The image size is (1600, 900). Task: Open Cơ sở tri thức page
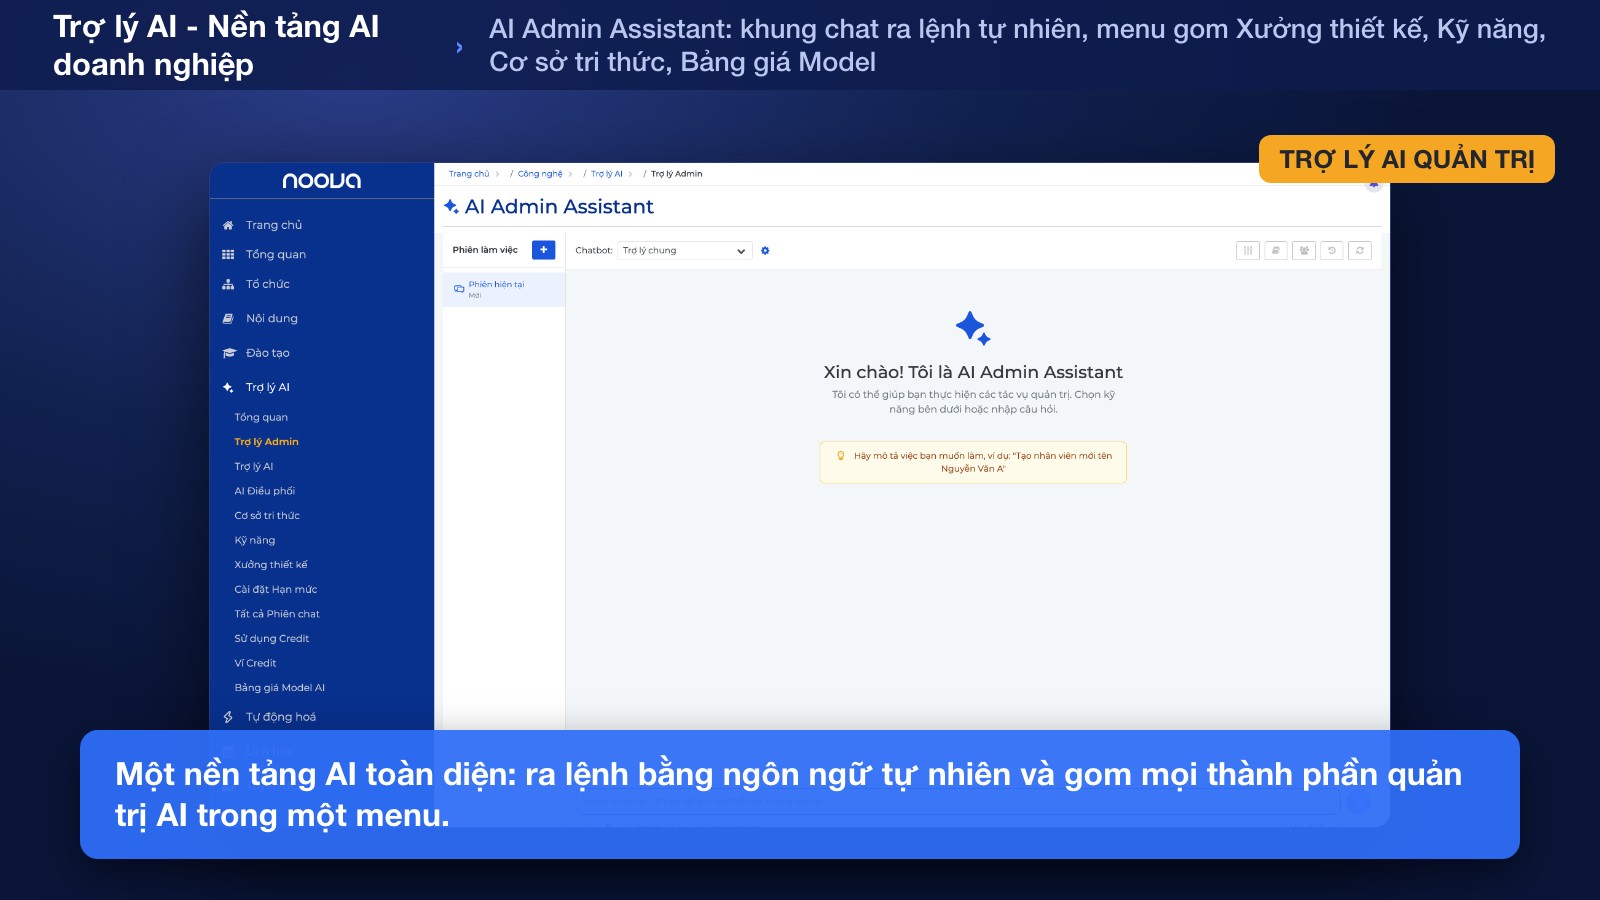coord(267,516)
